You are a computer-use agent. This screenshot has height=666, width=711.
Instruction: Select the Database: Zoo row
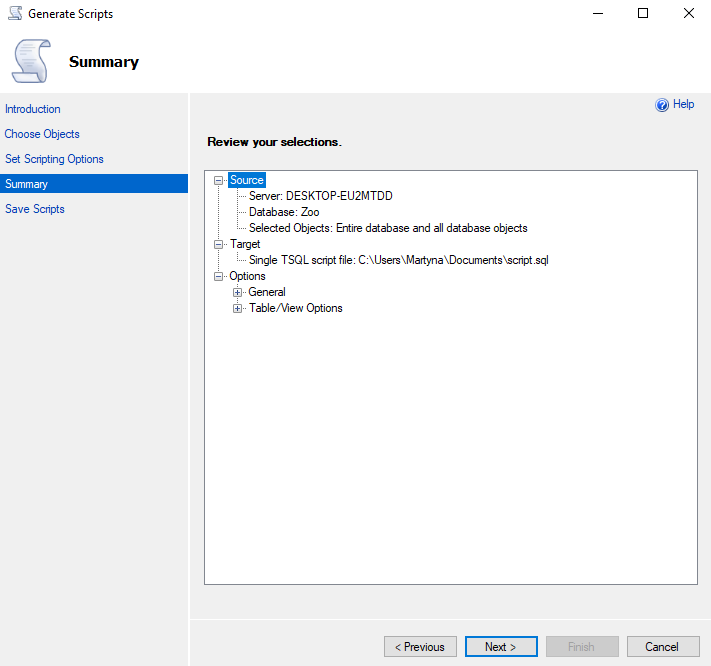tap(284, 212)
